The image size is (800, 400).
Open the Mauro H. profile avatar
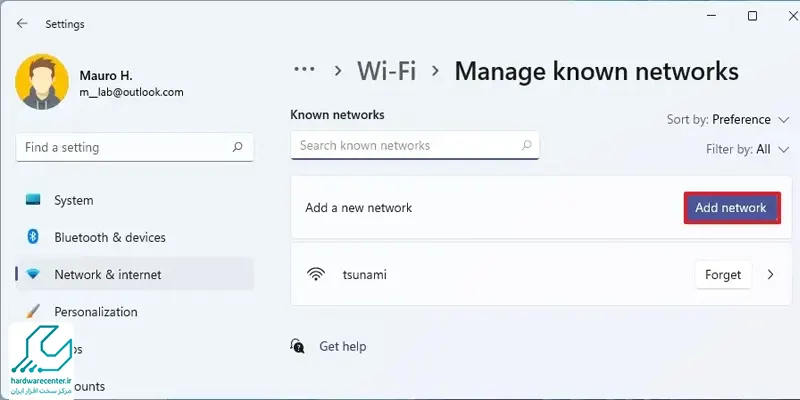pyautogui.click(x=42, y=82)
